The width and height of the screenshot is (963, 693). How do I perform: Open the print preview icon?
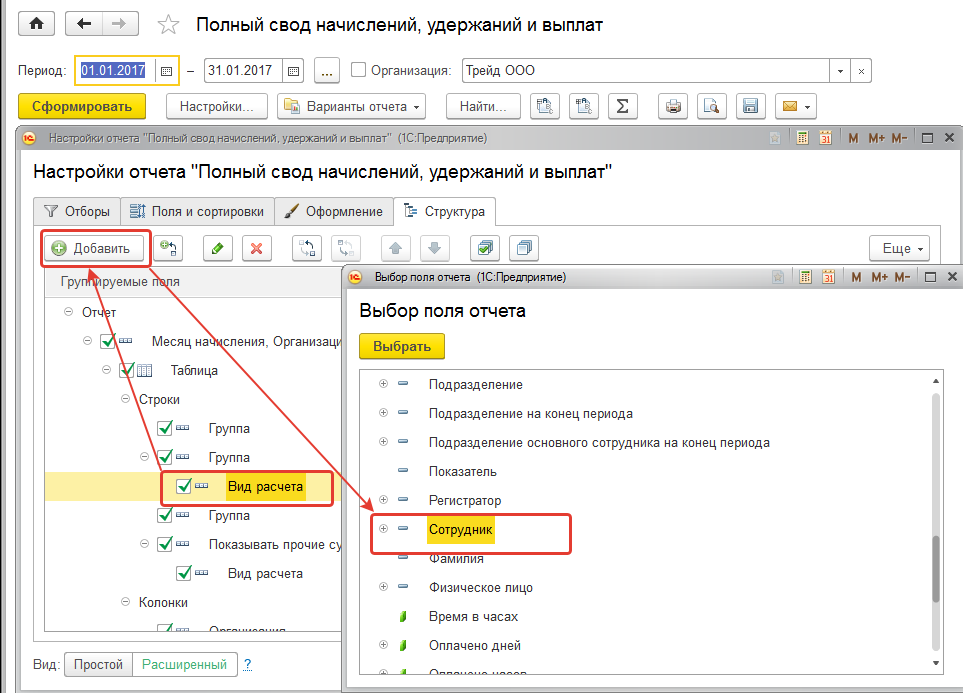(x=712, y=106)
